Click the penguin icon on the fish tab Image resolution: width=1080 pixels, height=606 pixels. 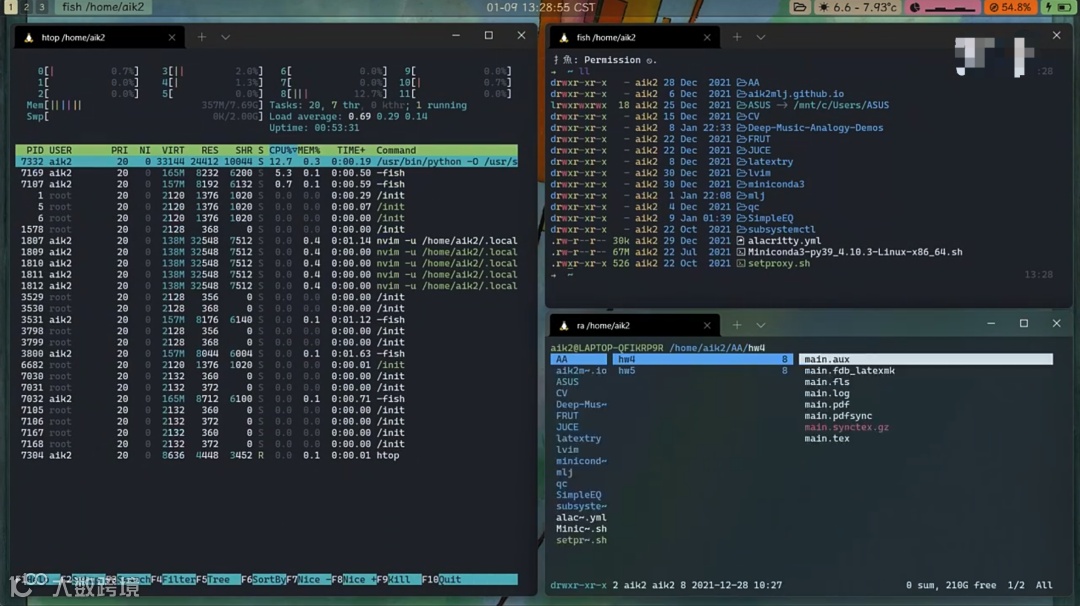click(x=563, y=38)
